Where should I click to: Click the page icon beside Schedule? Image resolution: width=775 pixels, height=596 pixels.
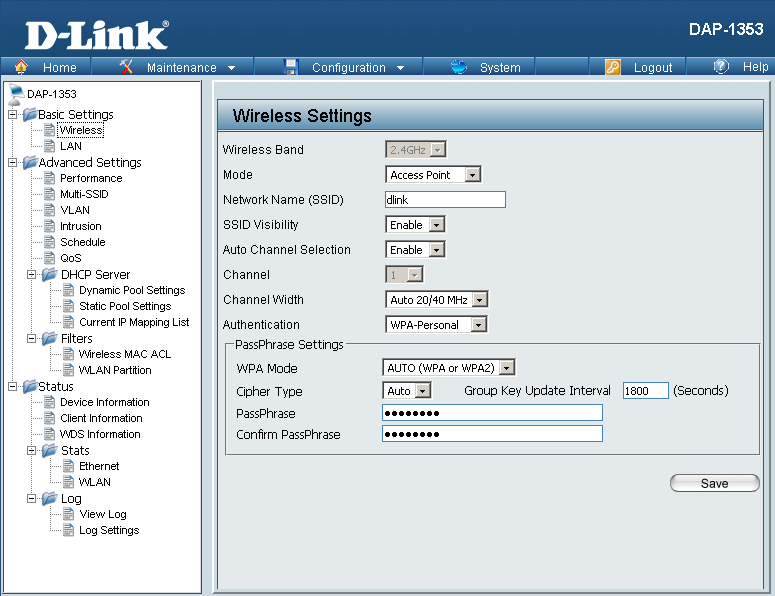tap(49, 242)
